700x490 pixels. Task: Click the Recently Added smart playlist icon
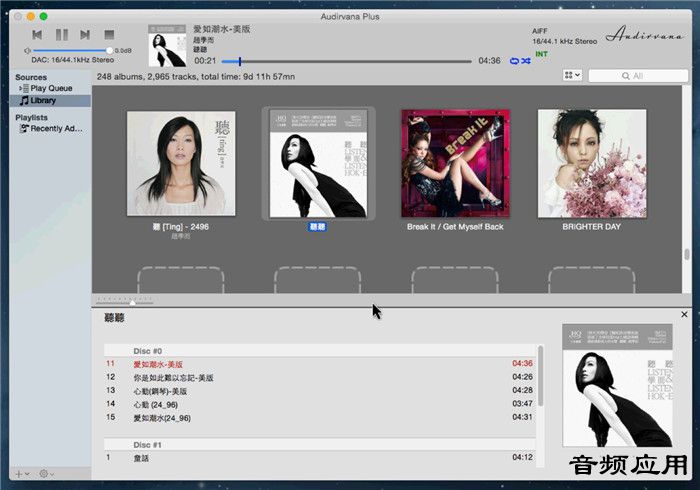[24, 129]
